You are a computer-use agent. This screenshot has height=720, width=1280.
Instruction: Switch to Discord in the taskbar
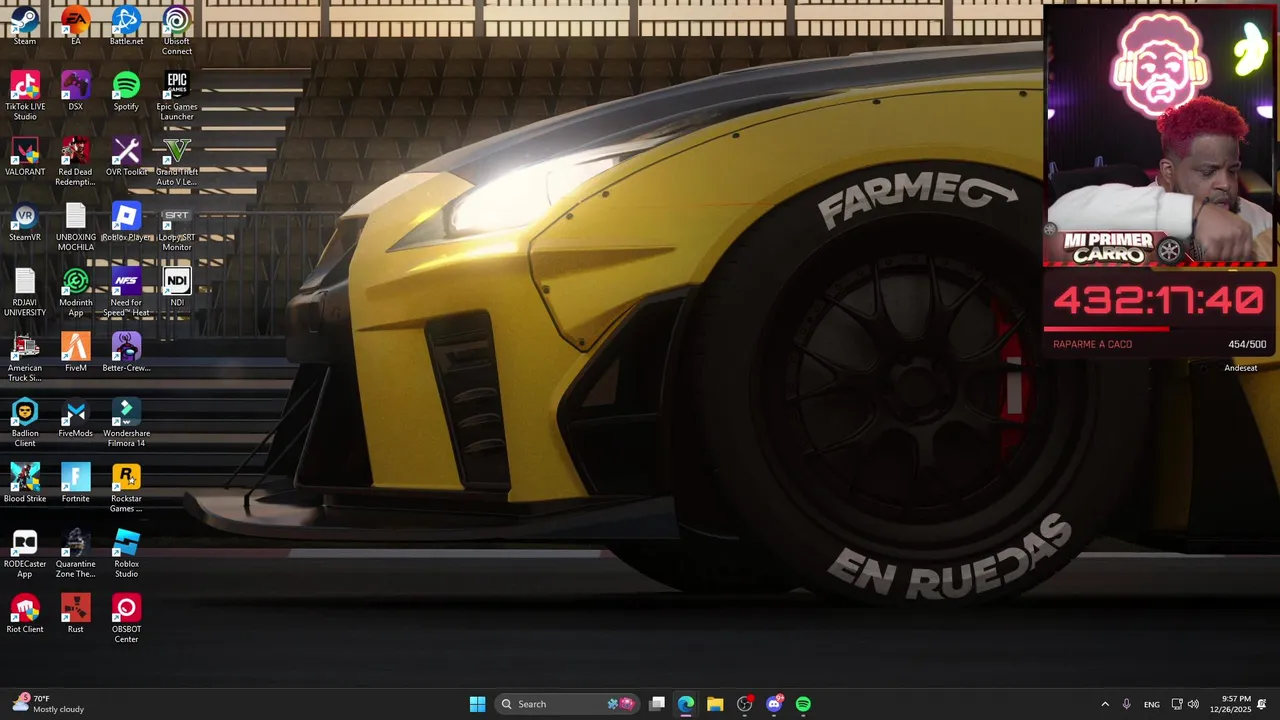tap(774, 704)
